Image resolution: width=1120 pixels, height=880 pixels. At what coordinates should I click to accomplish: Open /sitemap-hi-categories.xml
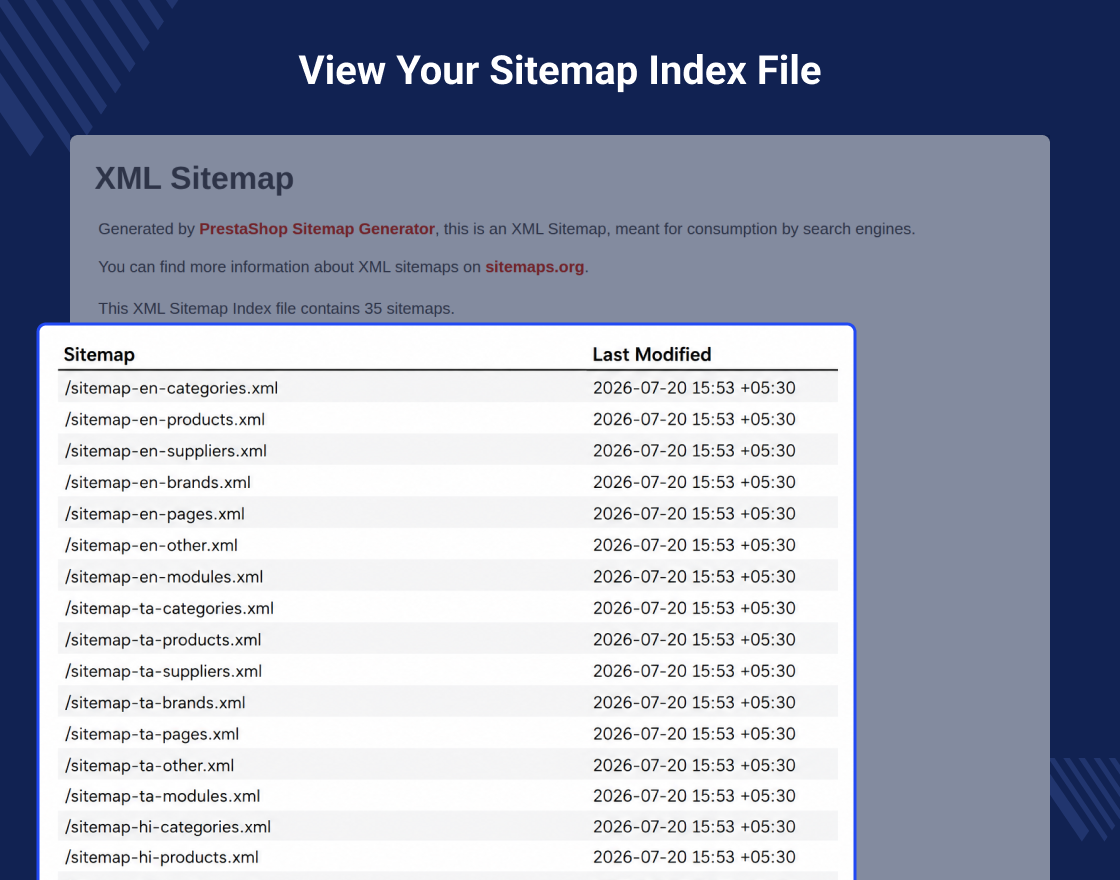[168, 826]
